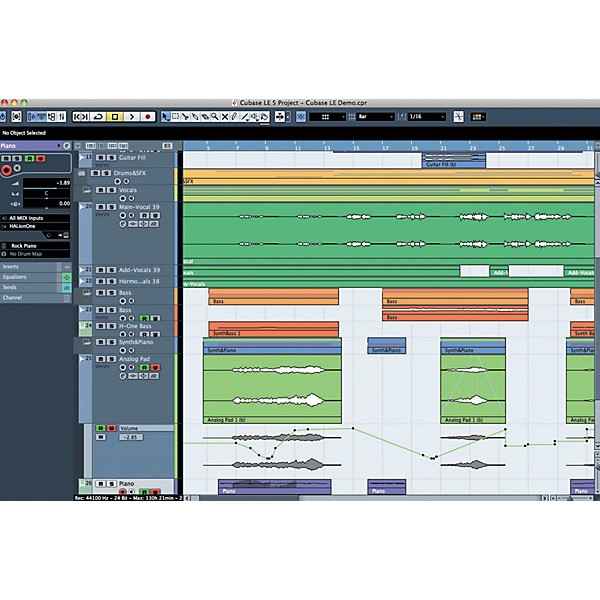The width and height of the screenshot is (600, 600).
Task: Open the color selector palette icon
Action: tap(478, 117)
